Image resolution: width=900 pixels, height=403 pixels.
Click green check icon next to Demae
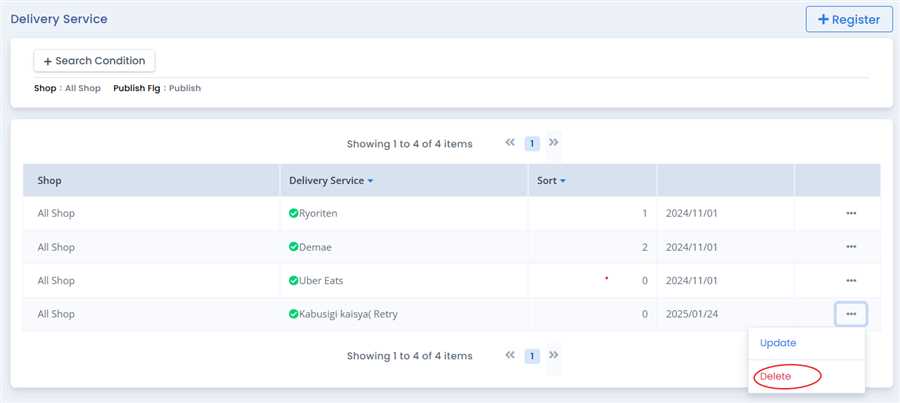click(294, 247)
